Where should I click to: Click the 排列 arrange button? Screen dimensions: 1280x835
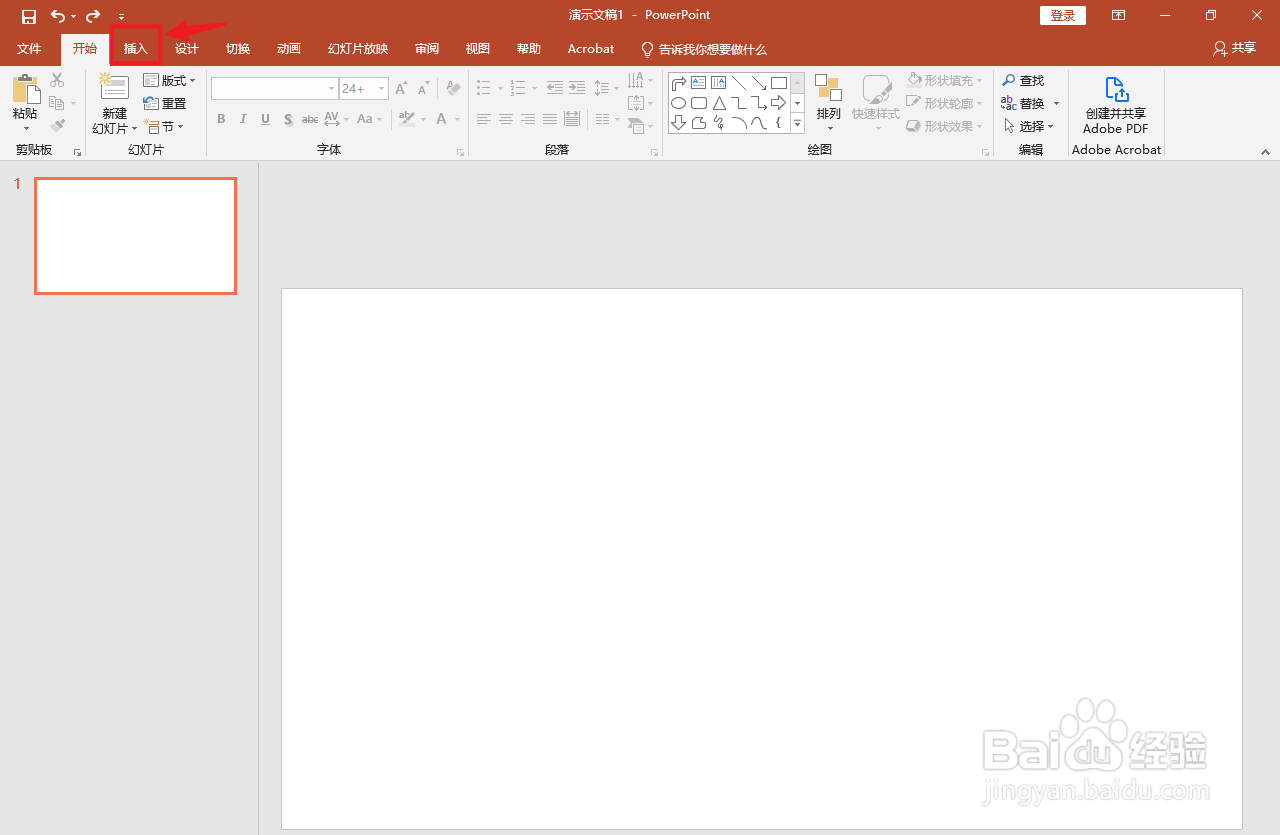point(828,103)
